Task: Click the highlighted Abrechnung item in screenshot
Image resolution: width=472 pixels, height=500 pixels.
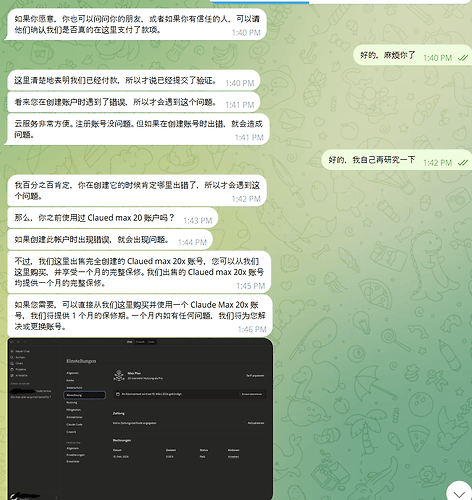Action: coord(85,395)
